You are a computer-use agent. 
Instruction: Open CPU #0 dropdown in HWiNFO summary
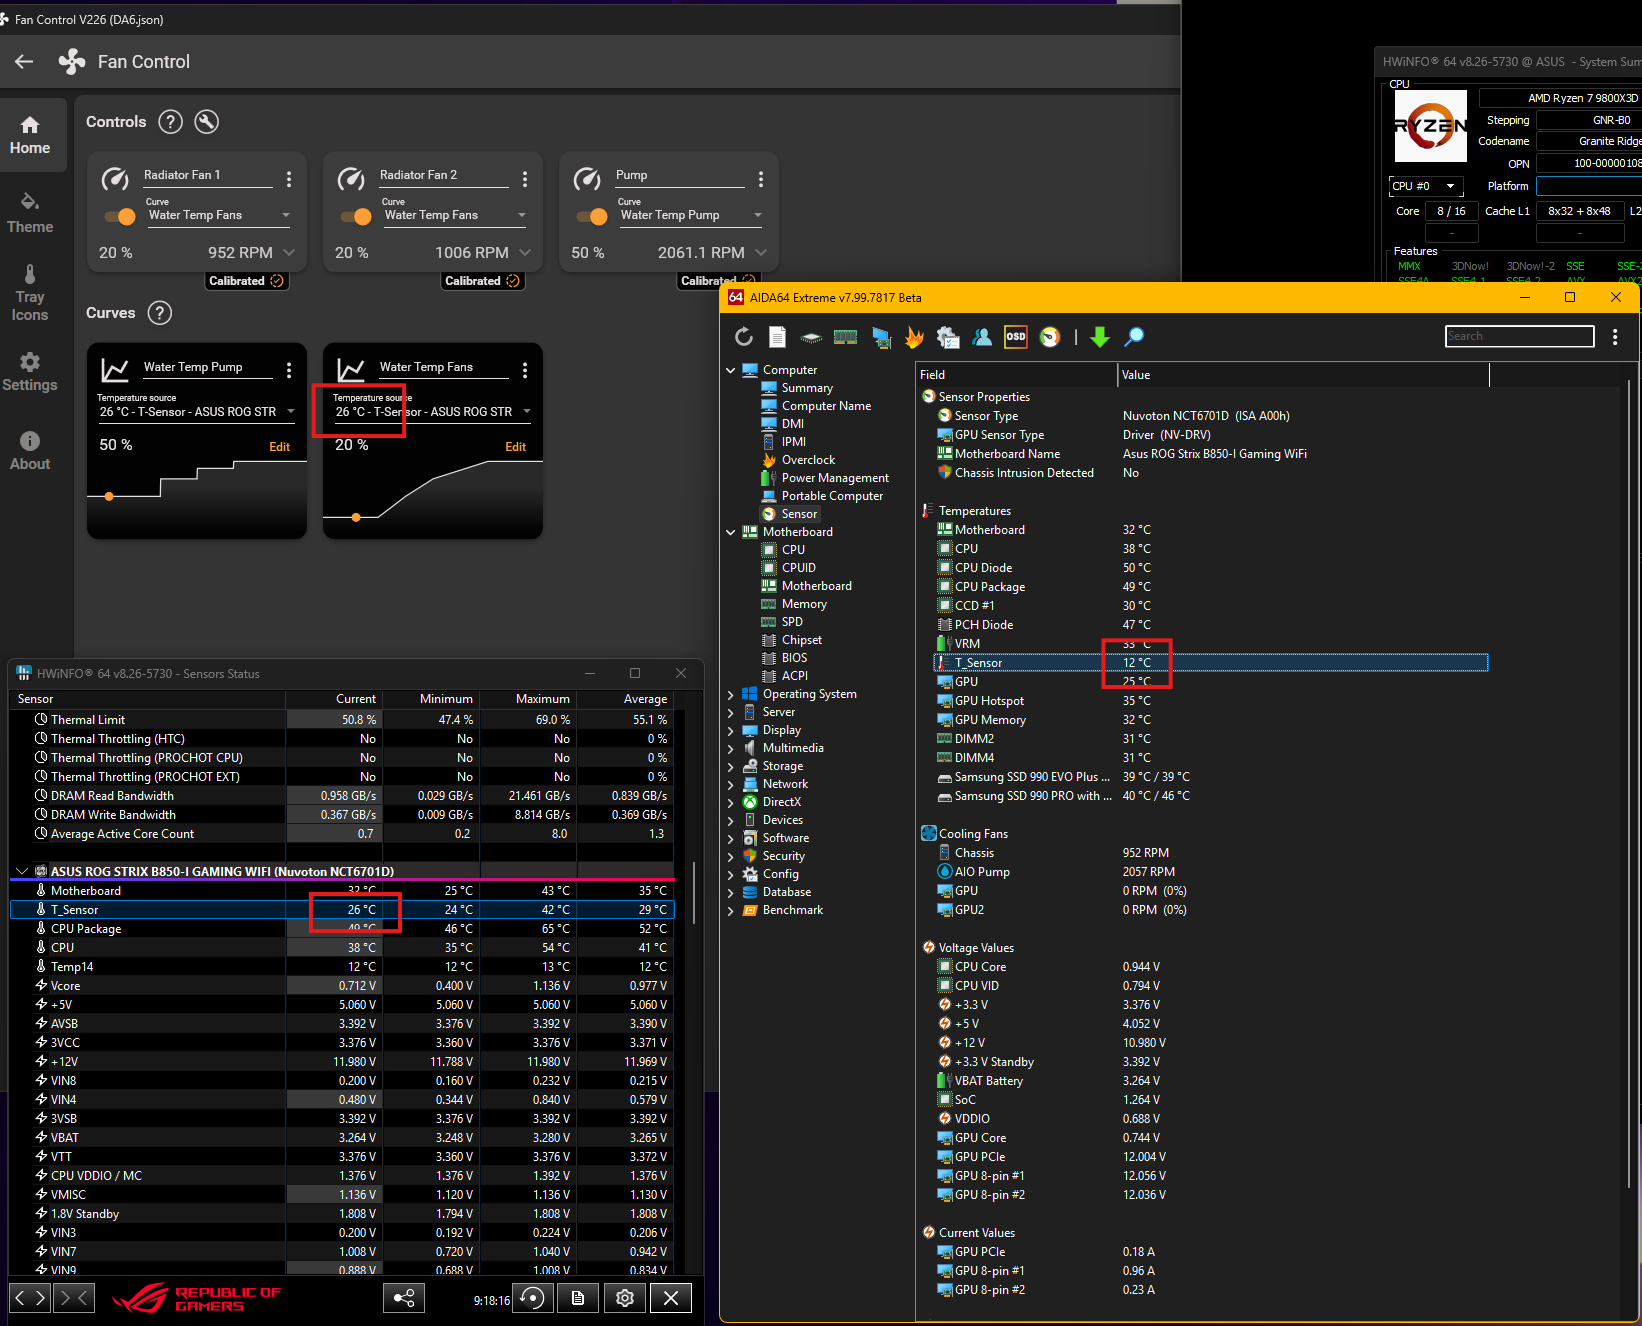pos(1427,186)
